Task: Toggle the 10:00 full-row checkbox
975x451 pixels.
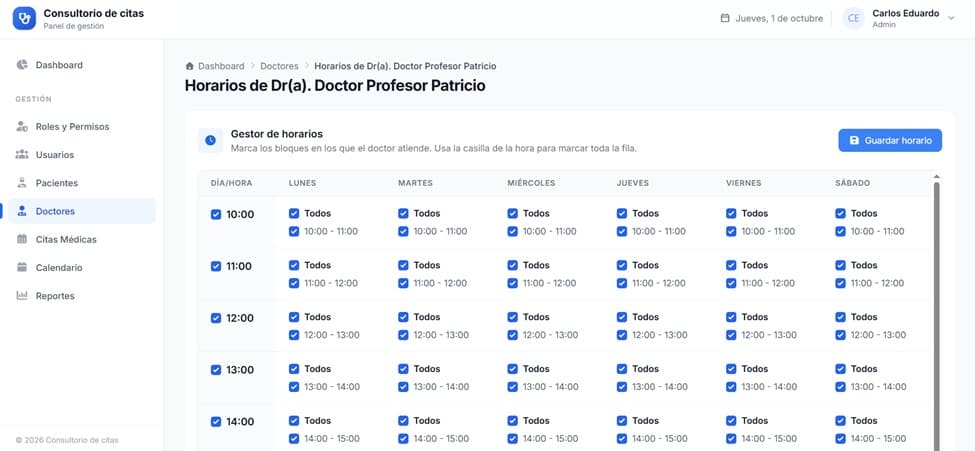Action: pos(216,214)
